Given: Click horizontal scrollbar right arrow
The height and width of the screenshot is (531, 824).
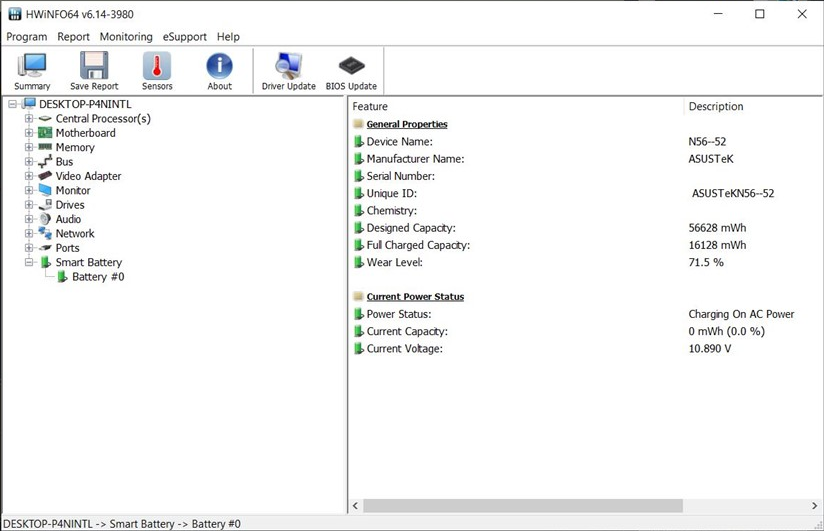Looking at the screenshot, I should coord(815,506).
